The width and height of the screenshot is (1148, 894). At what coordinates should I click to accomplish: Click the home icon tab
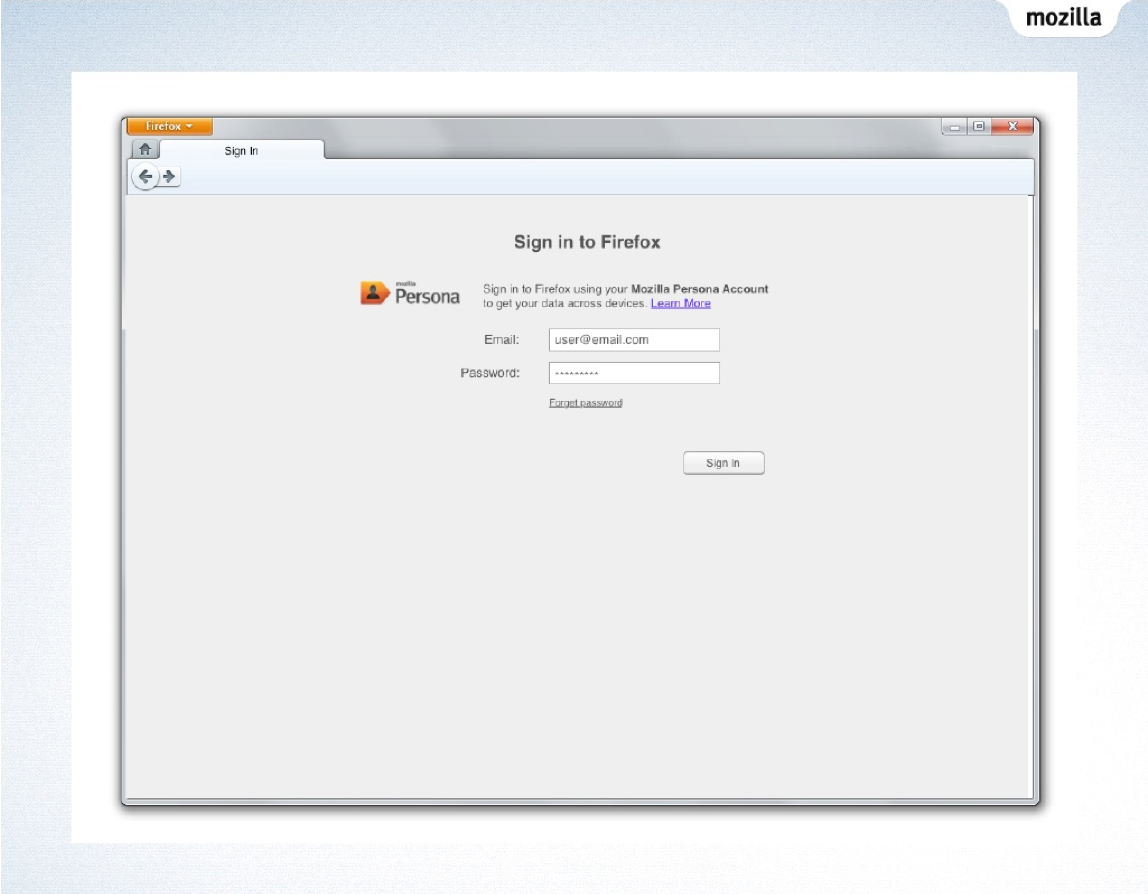click(145, 149)
